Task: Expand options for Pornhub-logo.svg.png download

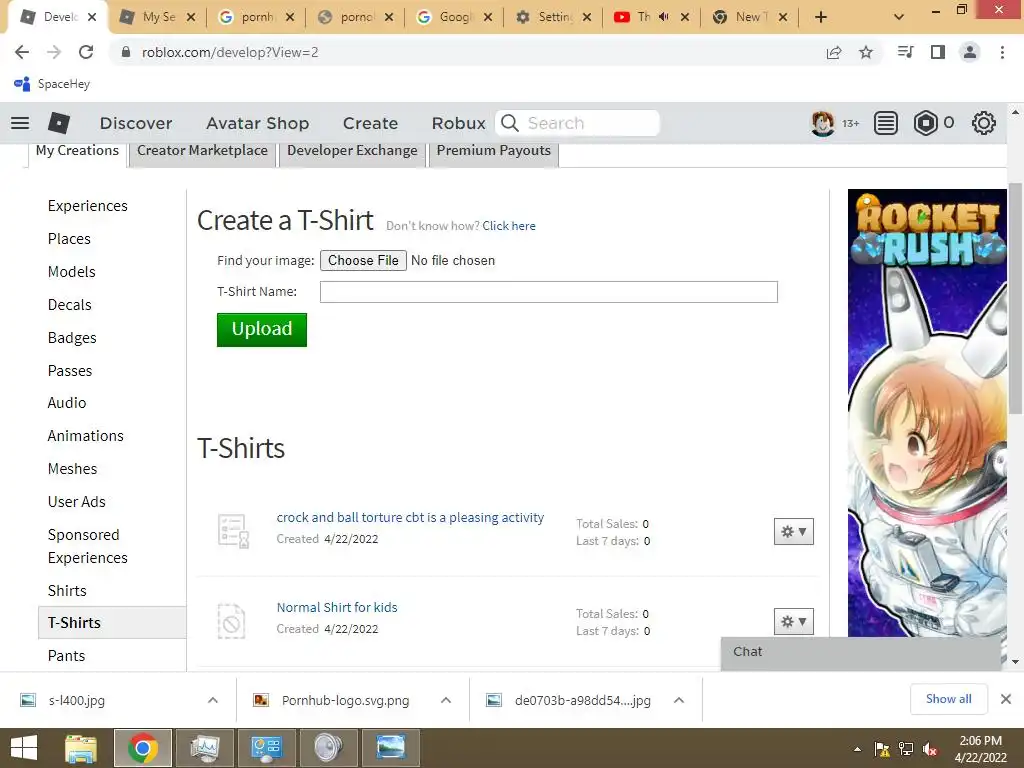Action: (x=446, y=700)
